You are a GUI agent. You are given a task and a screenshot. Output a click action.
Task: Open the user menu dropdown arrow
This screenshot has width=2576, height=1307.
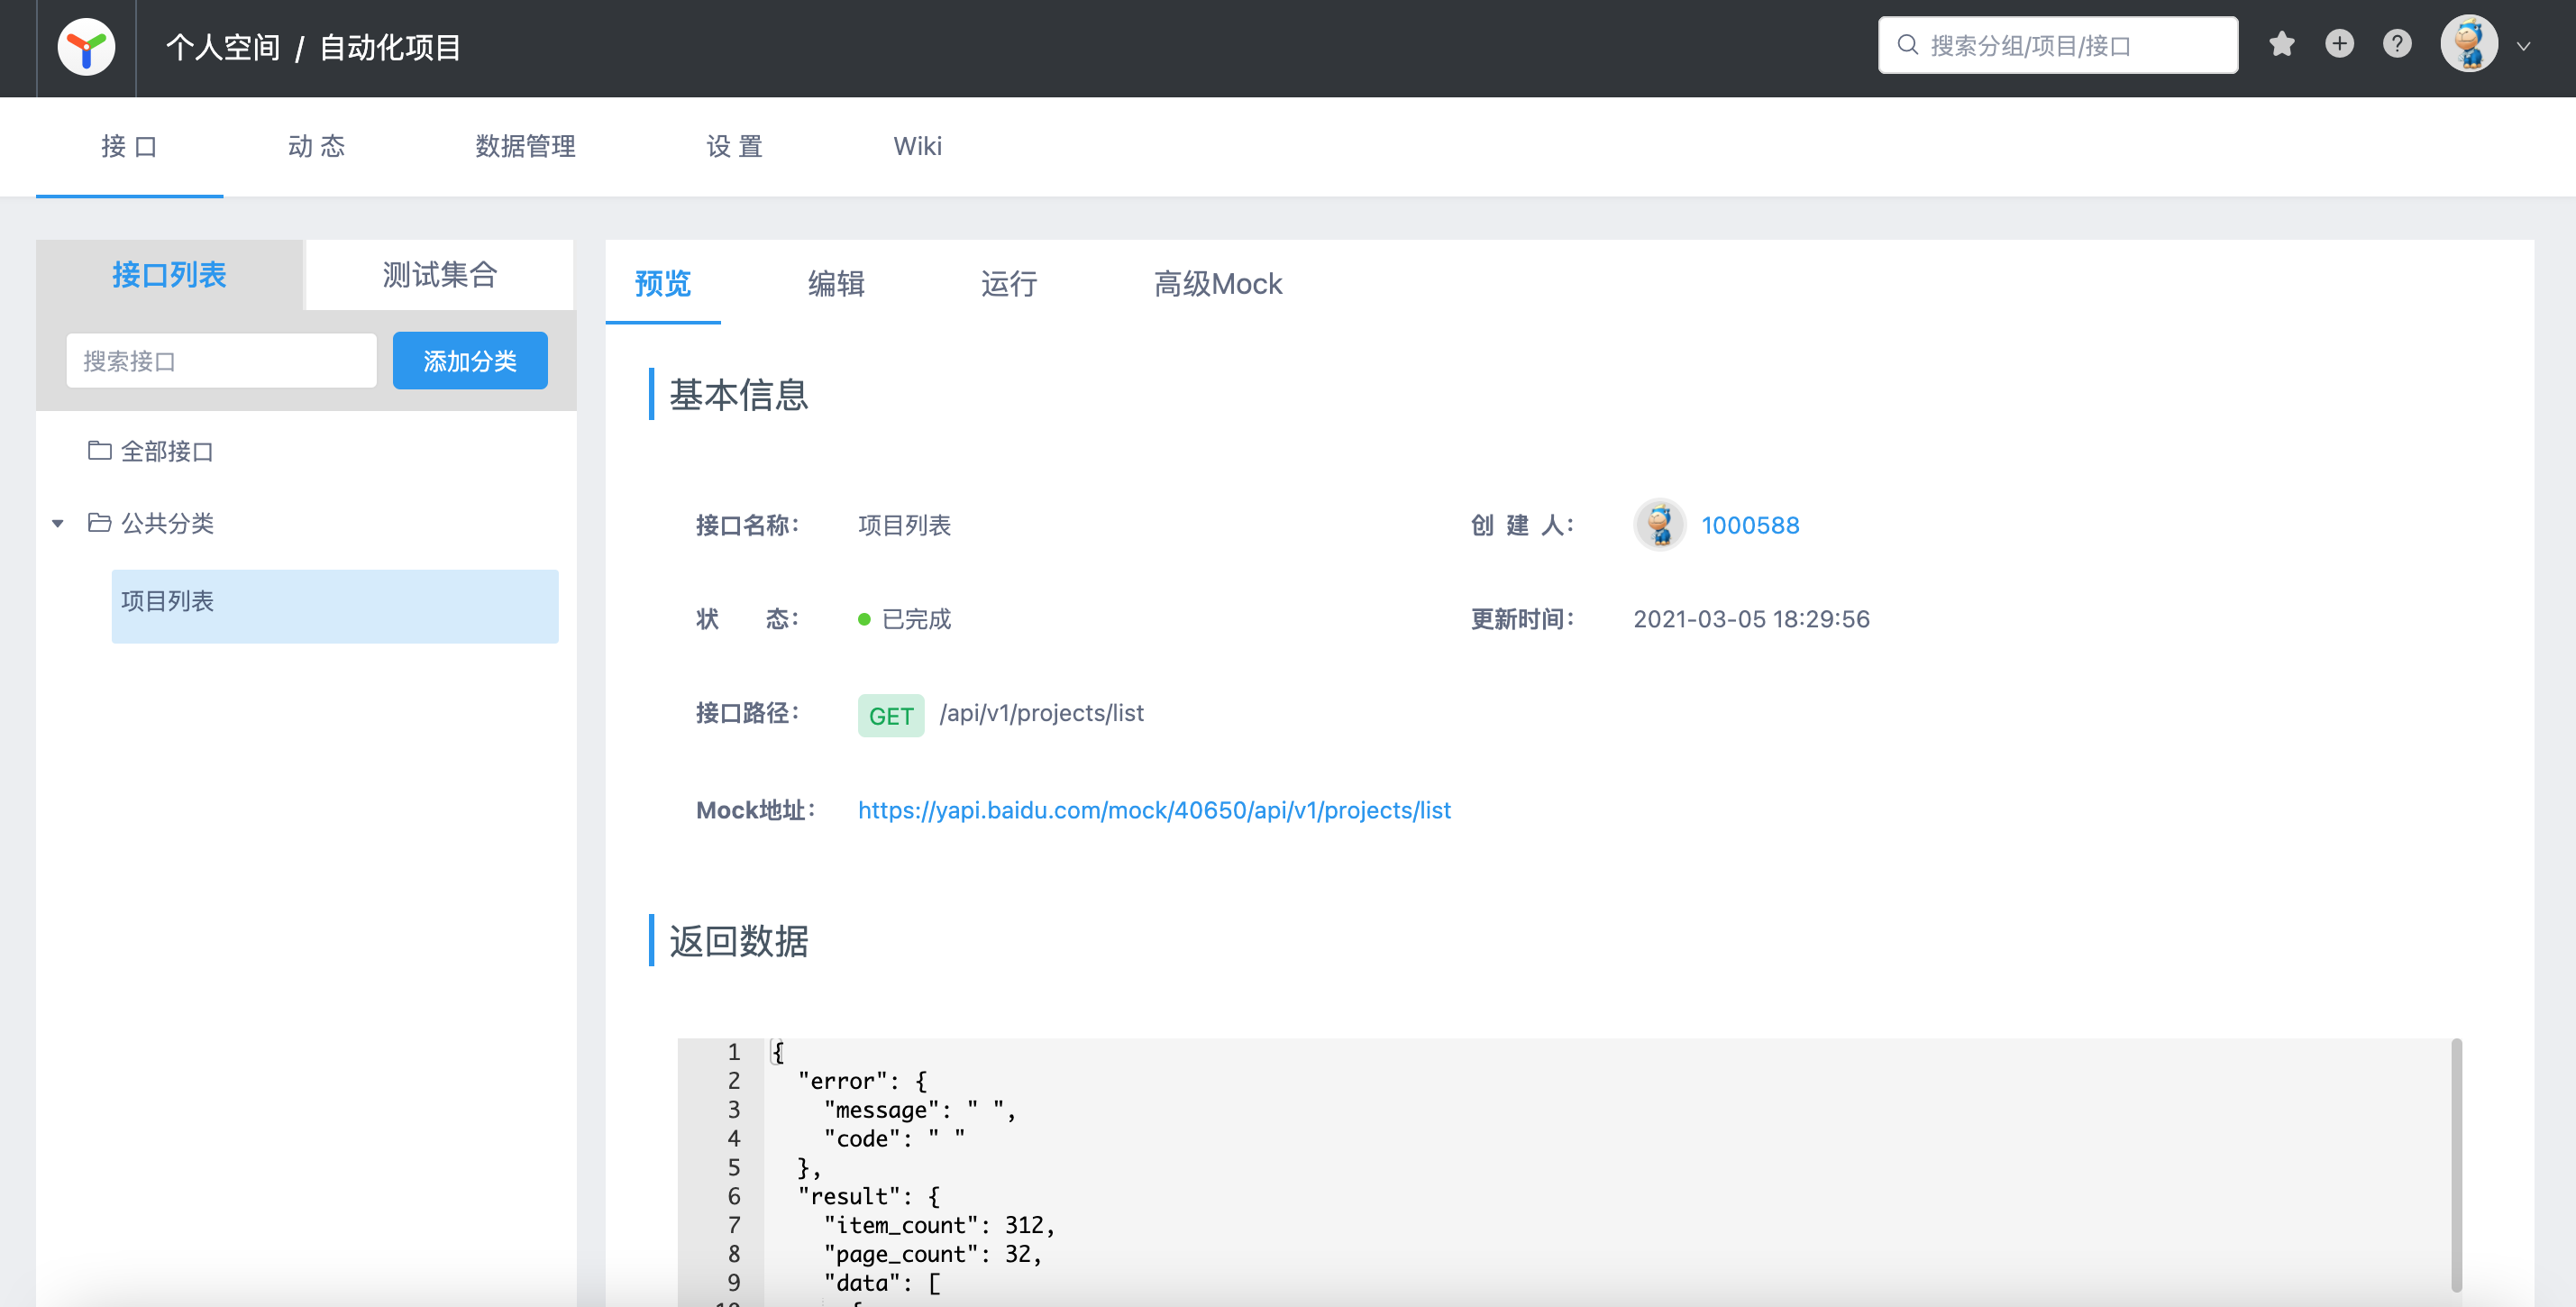pos(2524,46)
